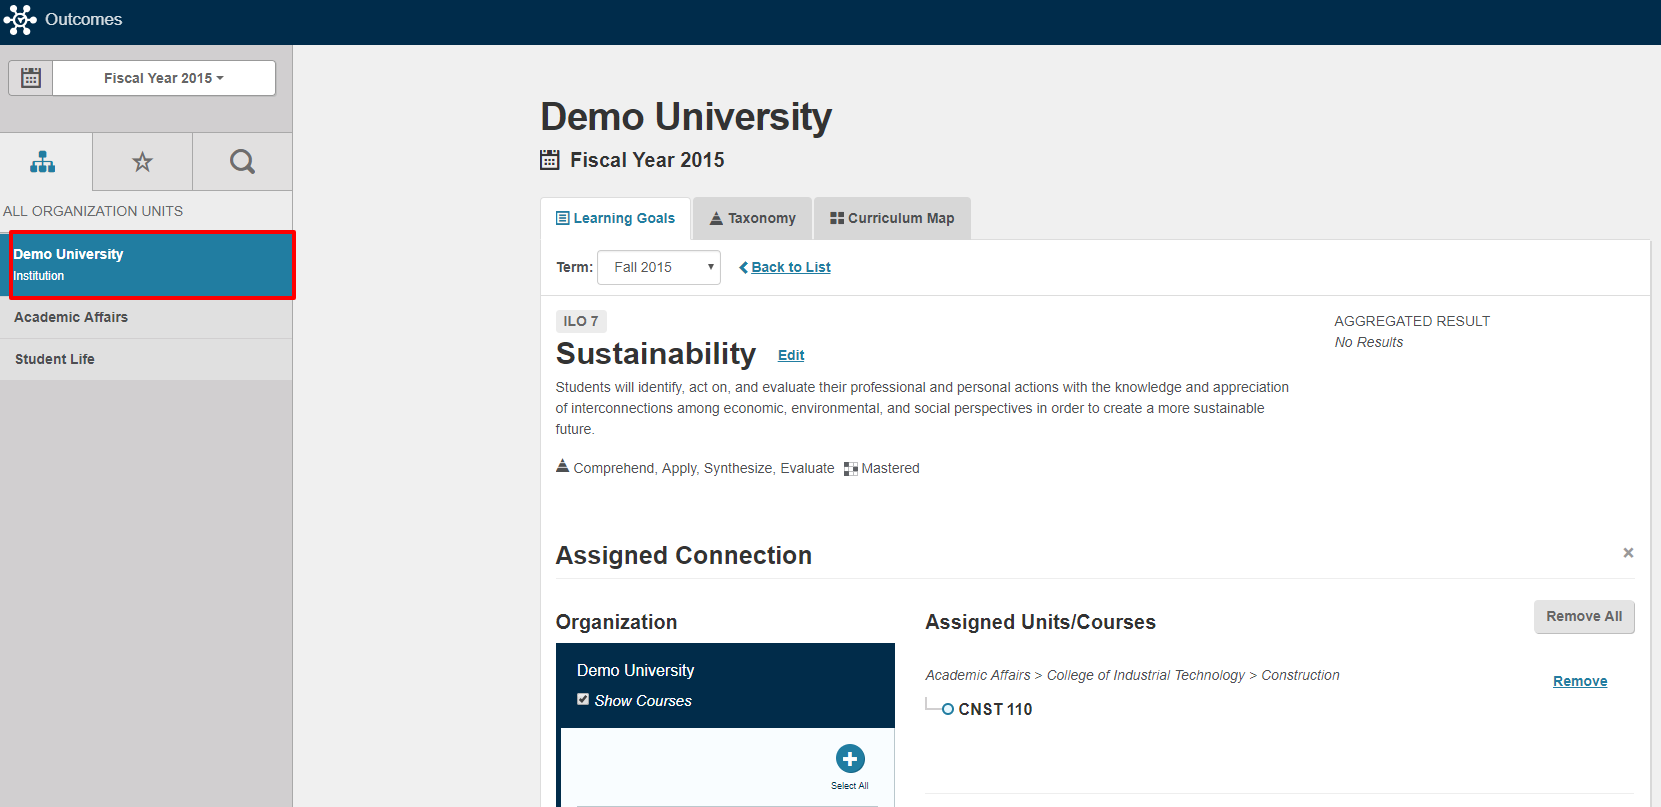
Task: Close the Assigned Connection panel
Action: pos(1628,553)
